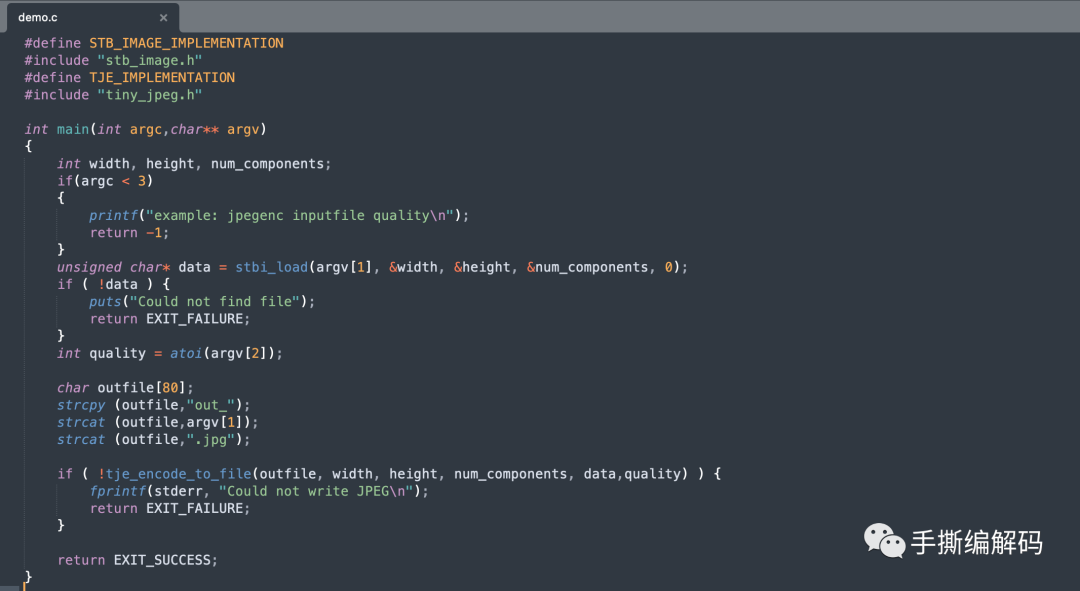Click the stbi_load function call
This screenshot has height=591, width=1080.
271,267
